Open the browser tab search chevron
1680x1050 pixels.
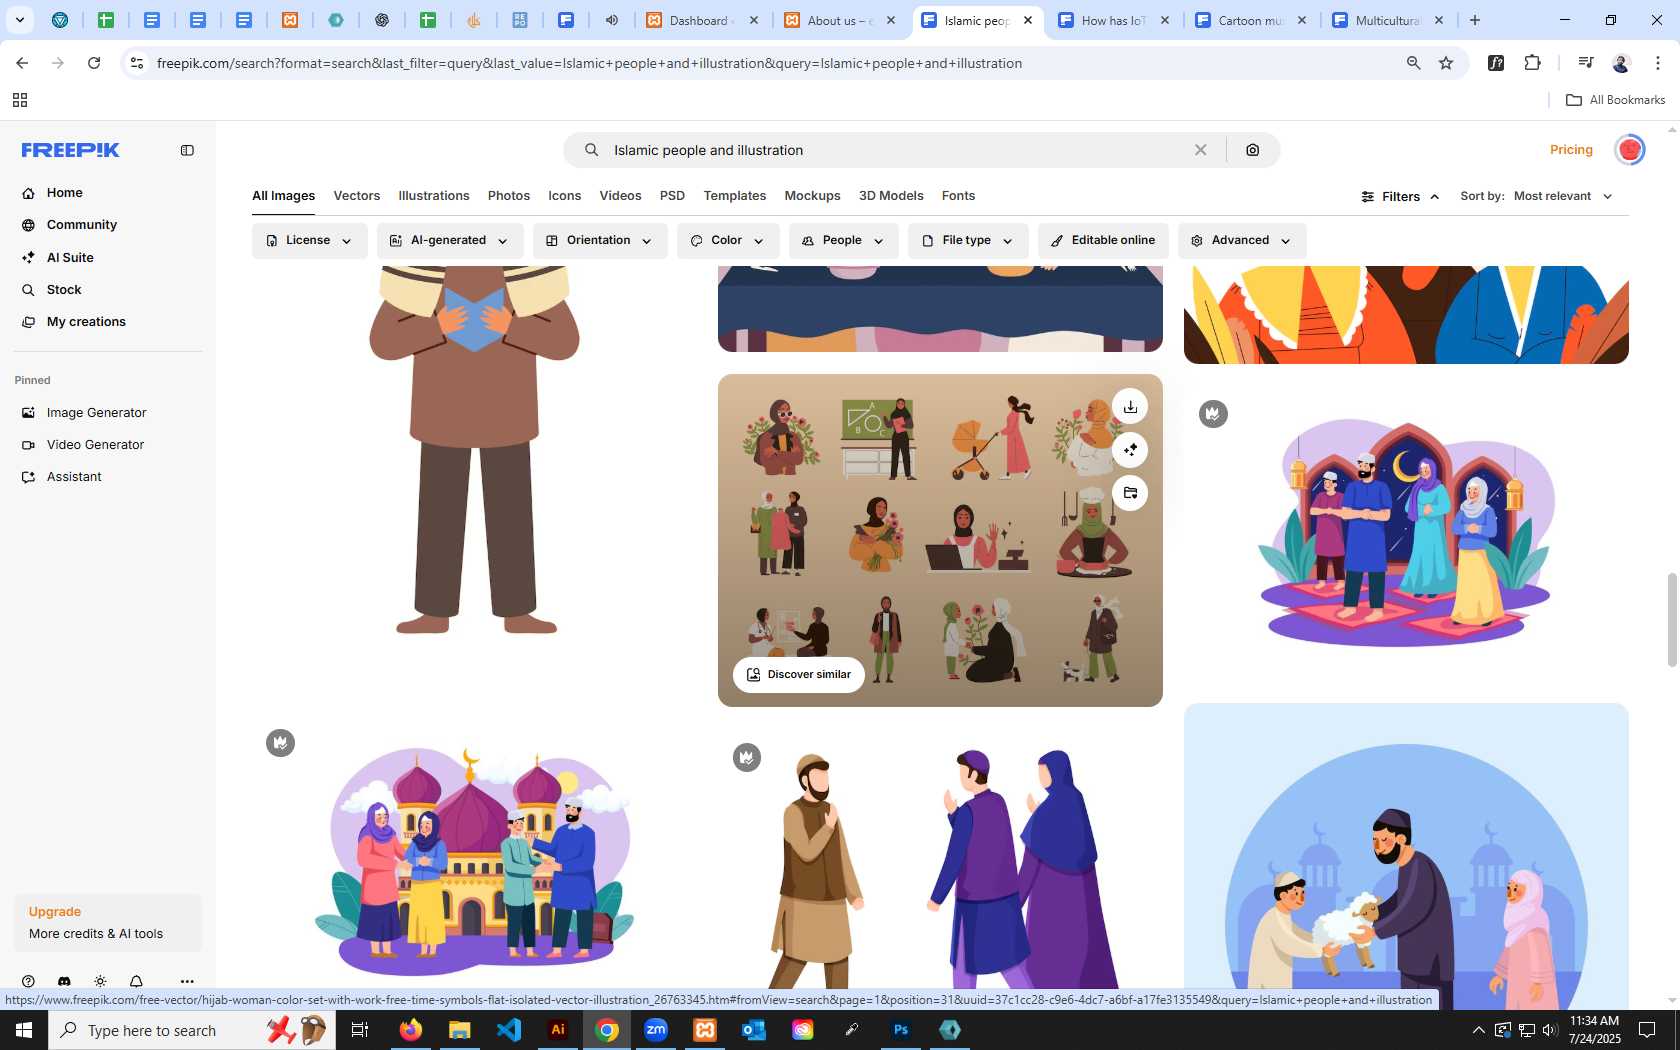coord(19,20)
